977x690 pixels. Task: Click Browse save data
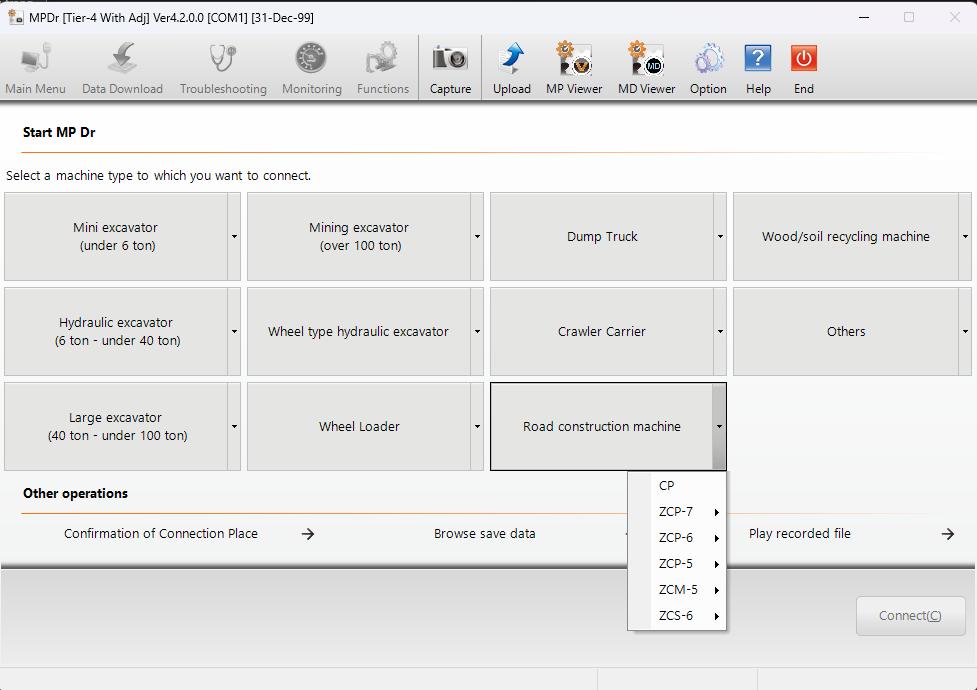[x=485, y=534]
